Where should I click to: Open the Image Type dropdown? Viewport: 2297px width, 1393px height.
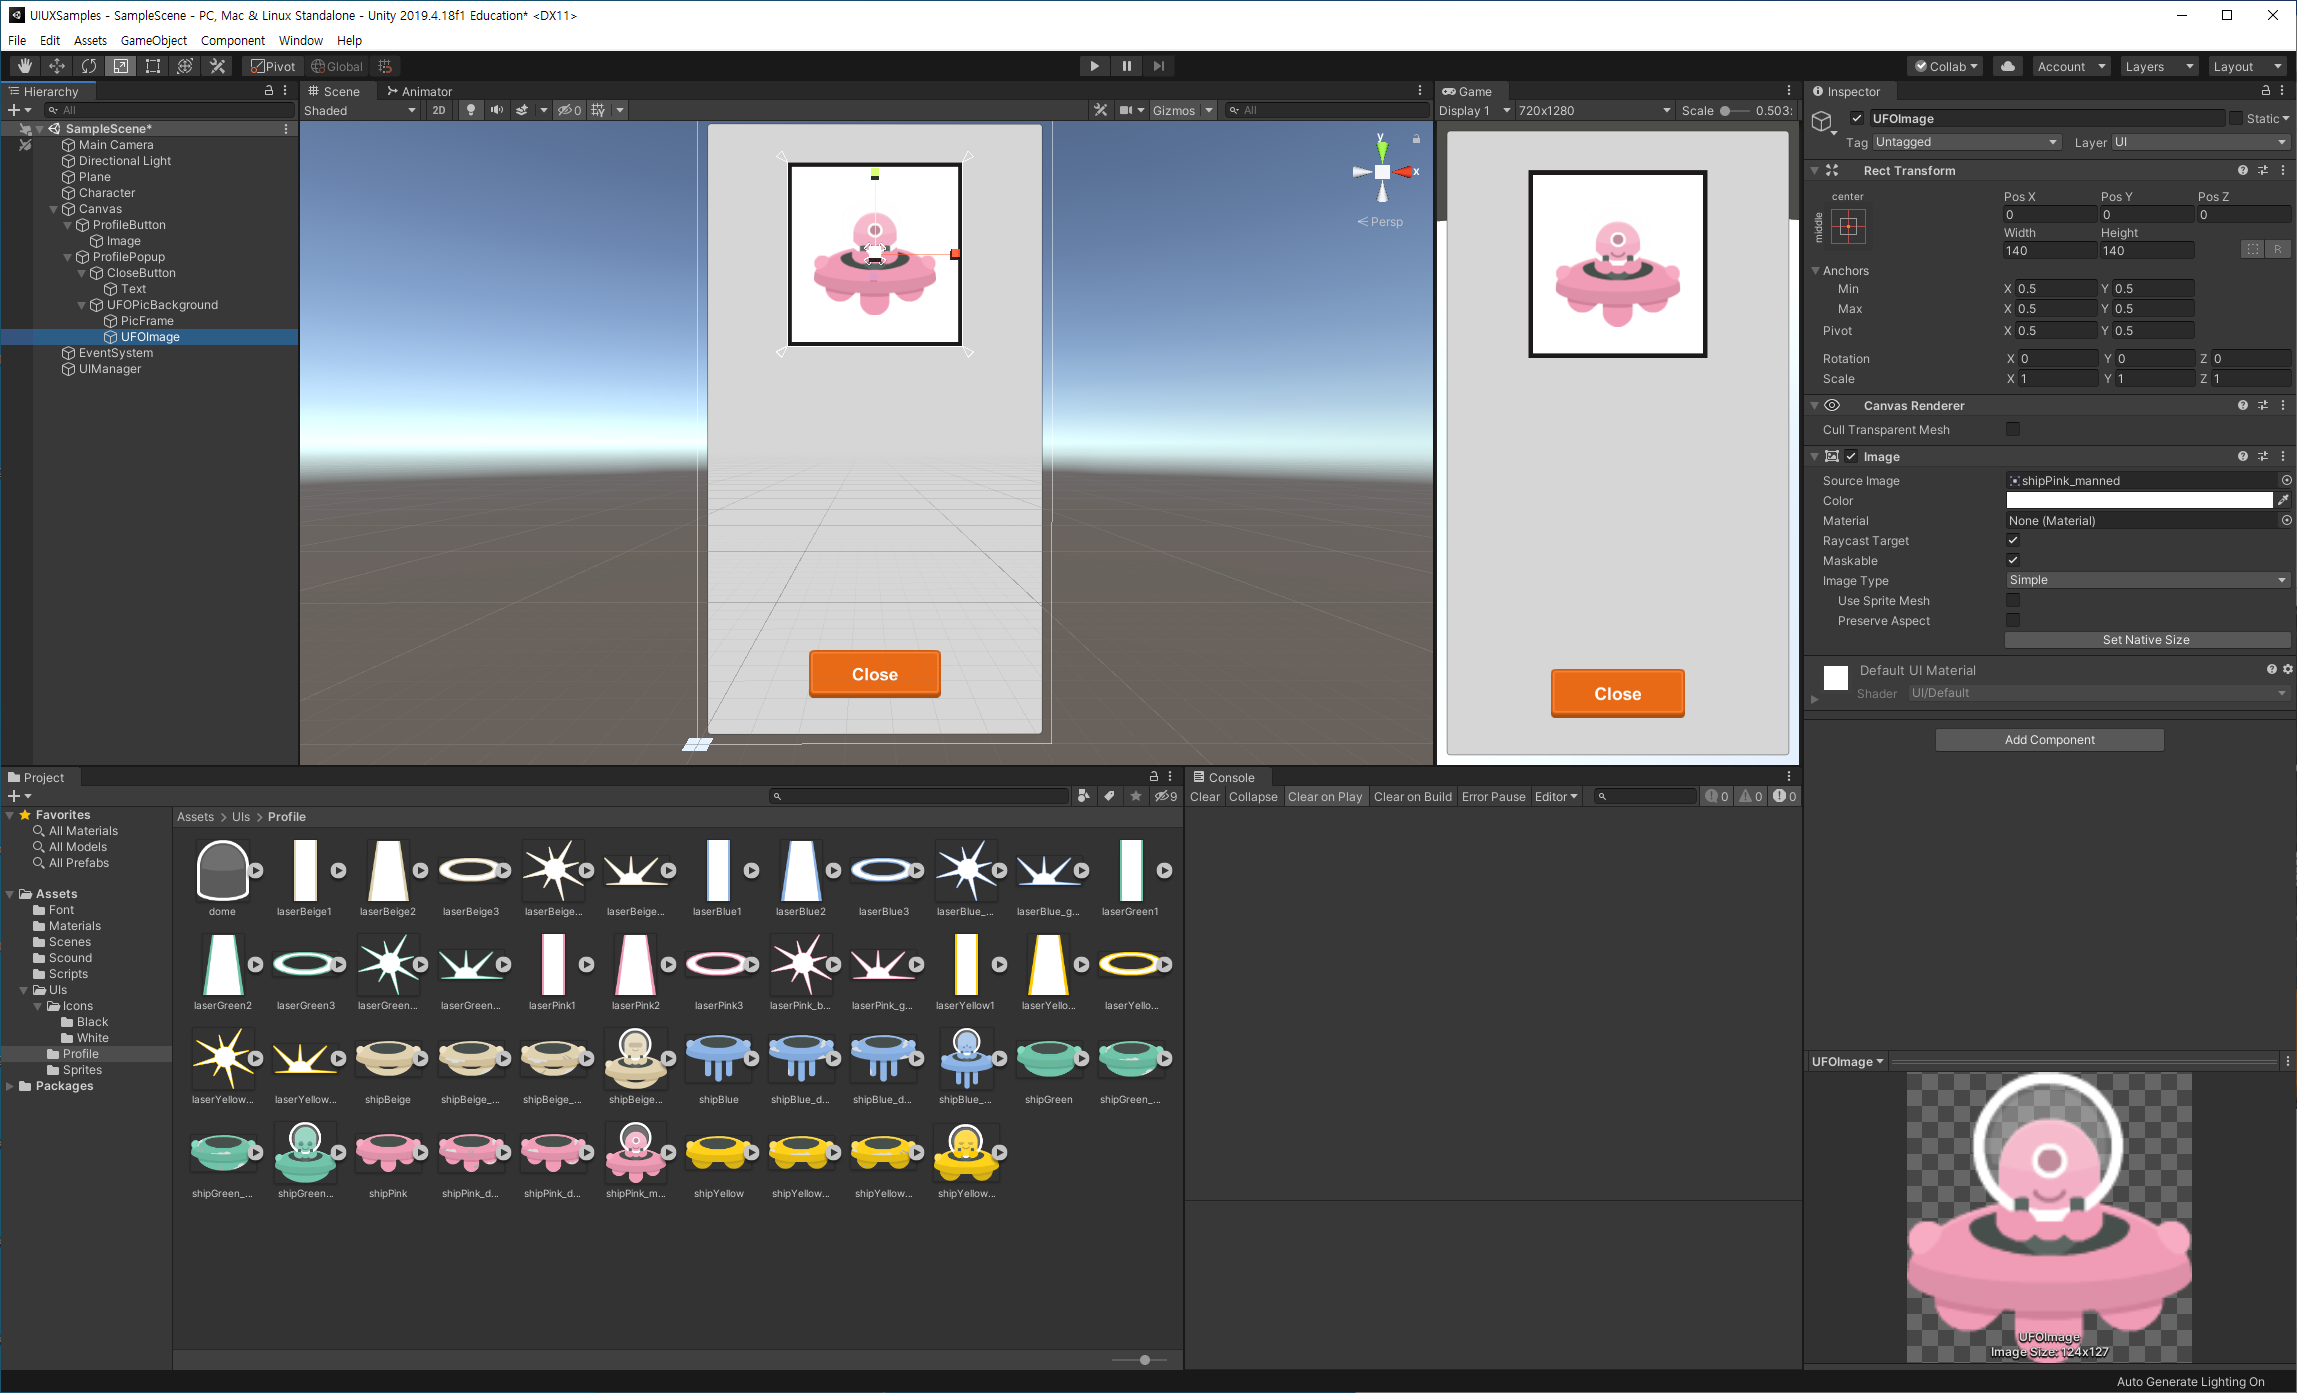[2146, 580]
